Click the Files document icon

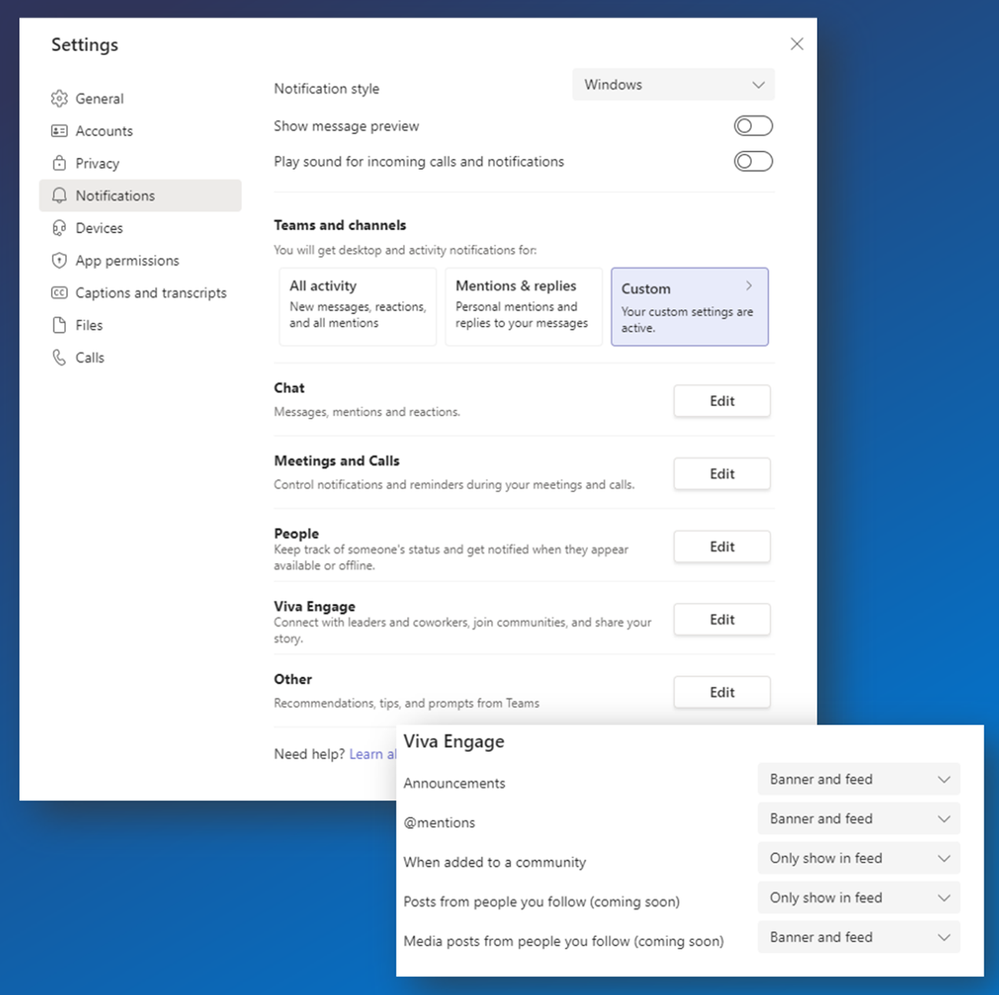[59, 325]
